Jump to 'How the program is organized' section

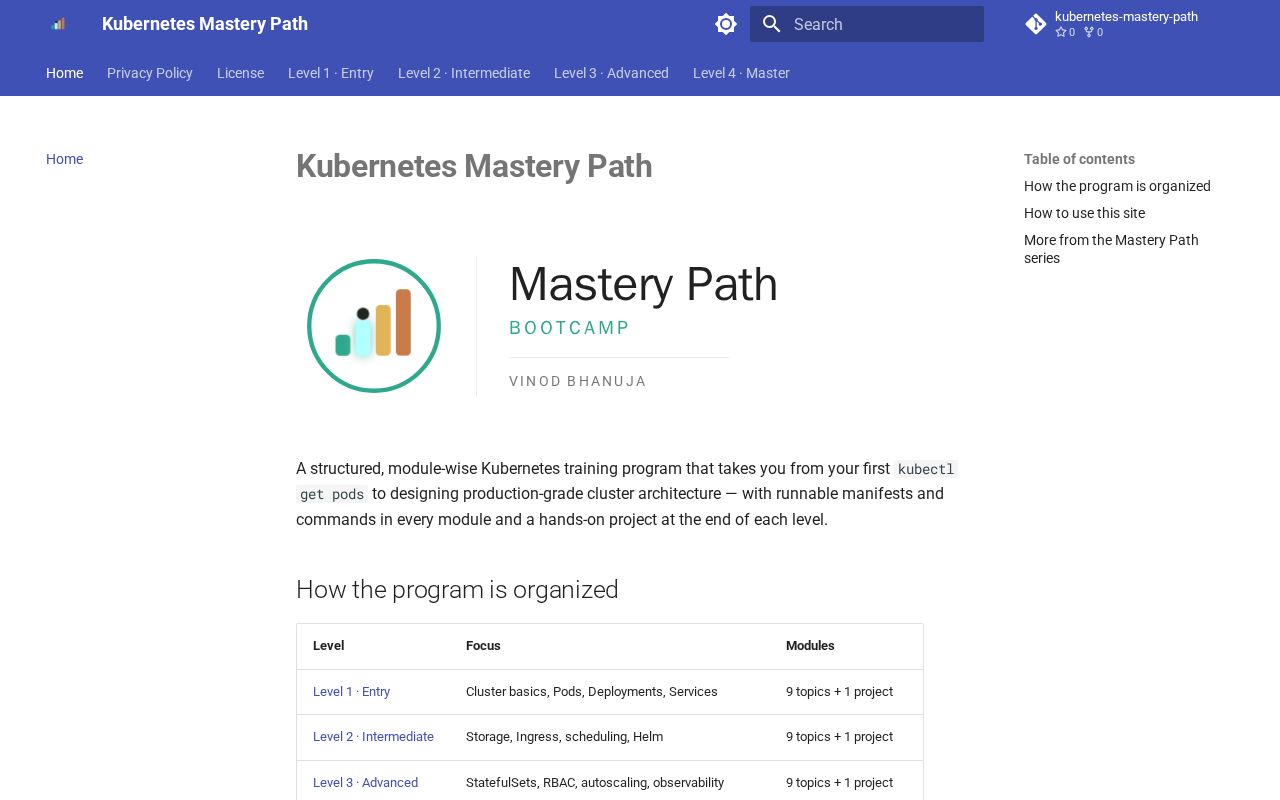tap(1117, 186)
